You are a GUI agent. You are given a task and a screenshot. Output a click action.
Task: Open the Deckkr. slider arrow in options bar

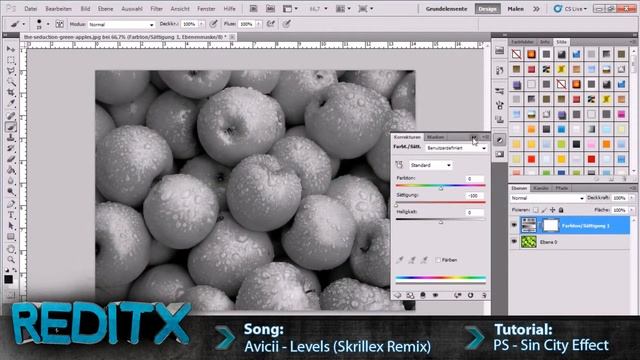(201, 24)
